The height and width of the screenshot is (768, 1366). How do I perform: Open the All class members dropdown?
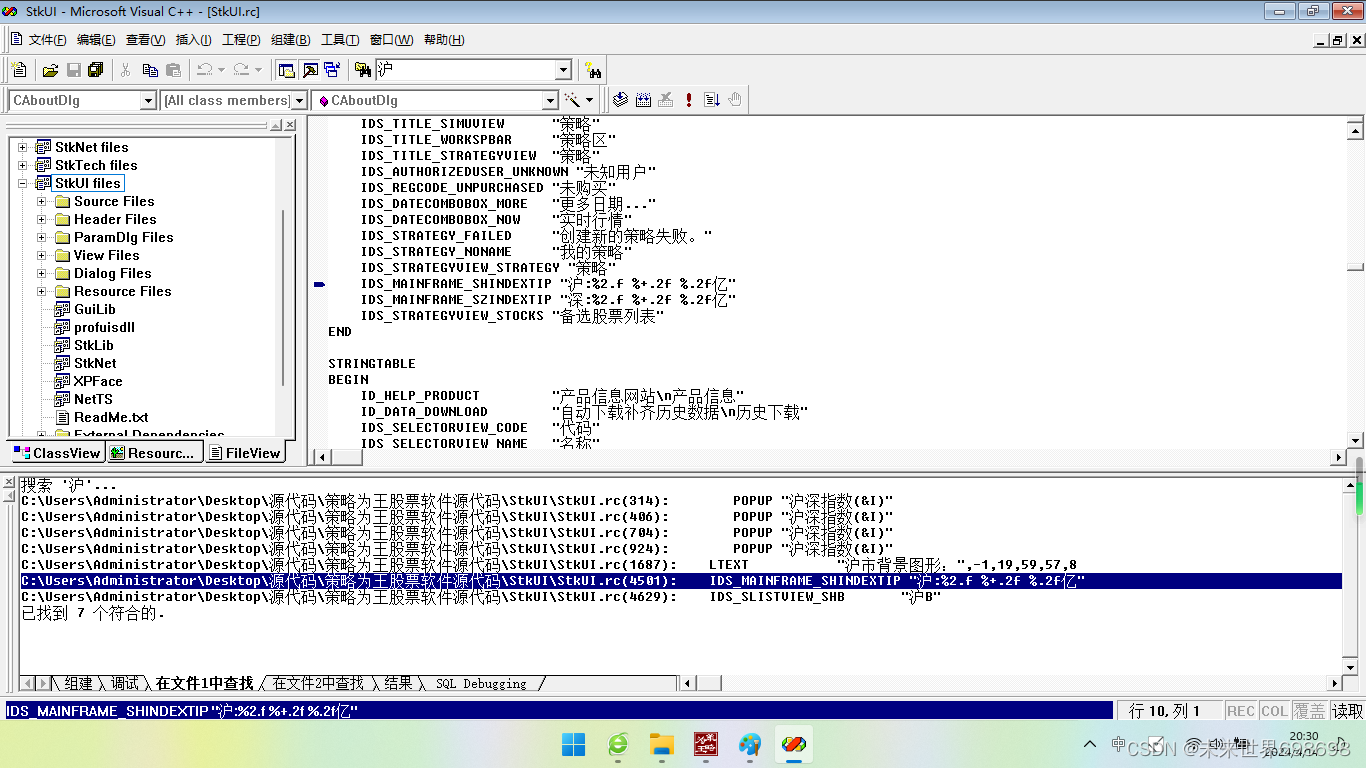pyautogui.click(x=299, y=100)
